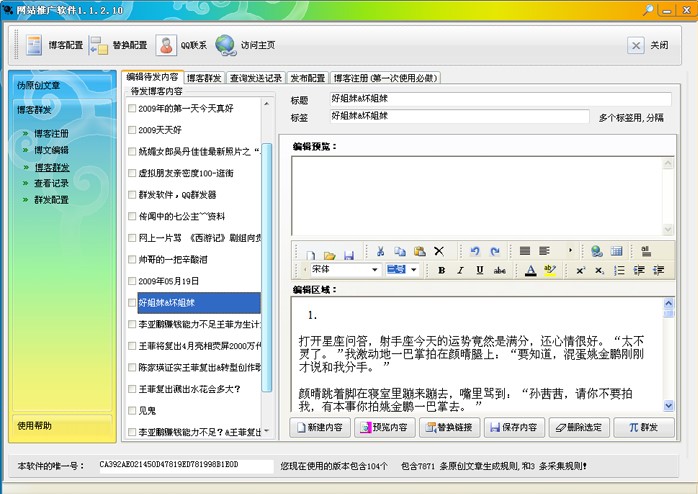Click the insert hyperlink globe icon
The image size is (698, 494).
[x=596, y=251]
